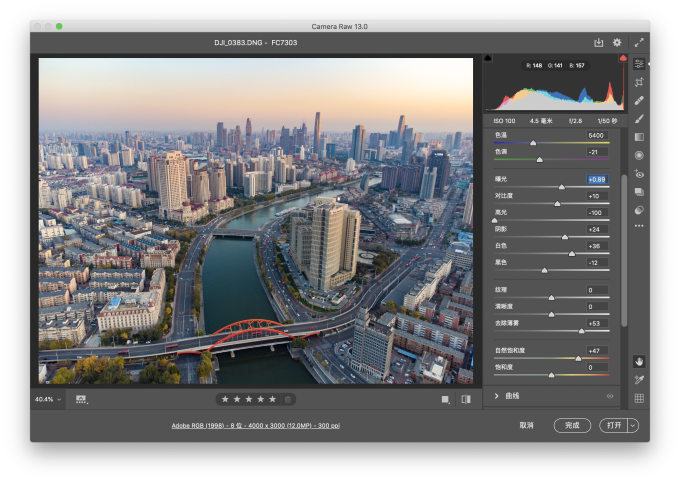Image resolution: width=680 pixels, height=482 pixels.
Task: Open the 40.4% zoom level dropdown
Action: (x=48, y=400)
